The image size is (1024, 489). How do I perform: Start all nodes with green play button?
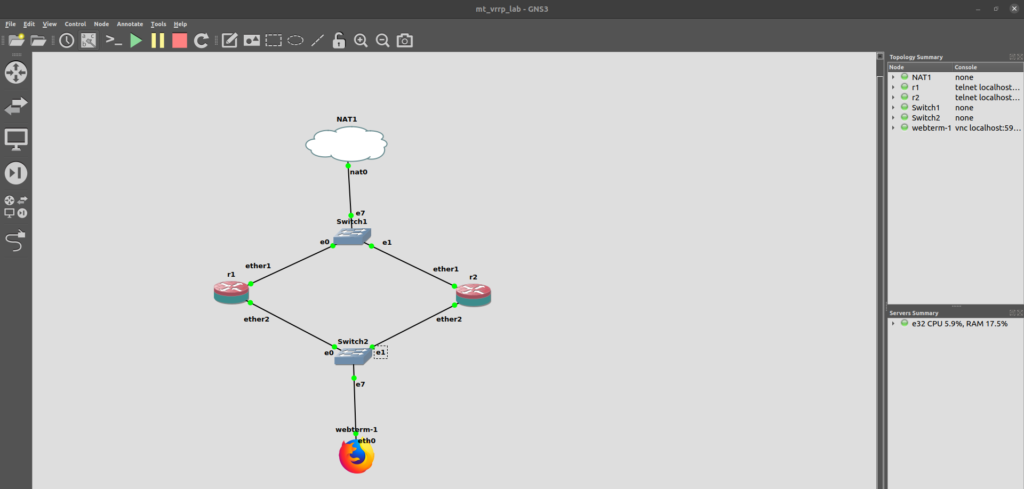coord(136,41)
